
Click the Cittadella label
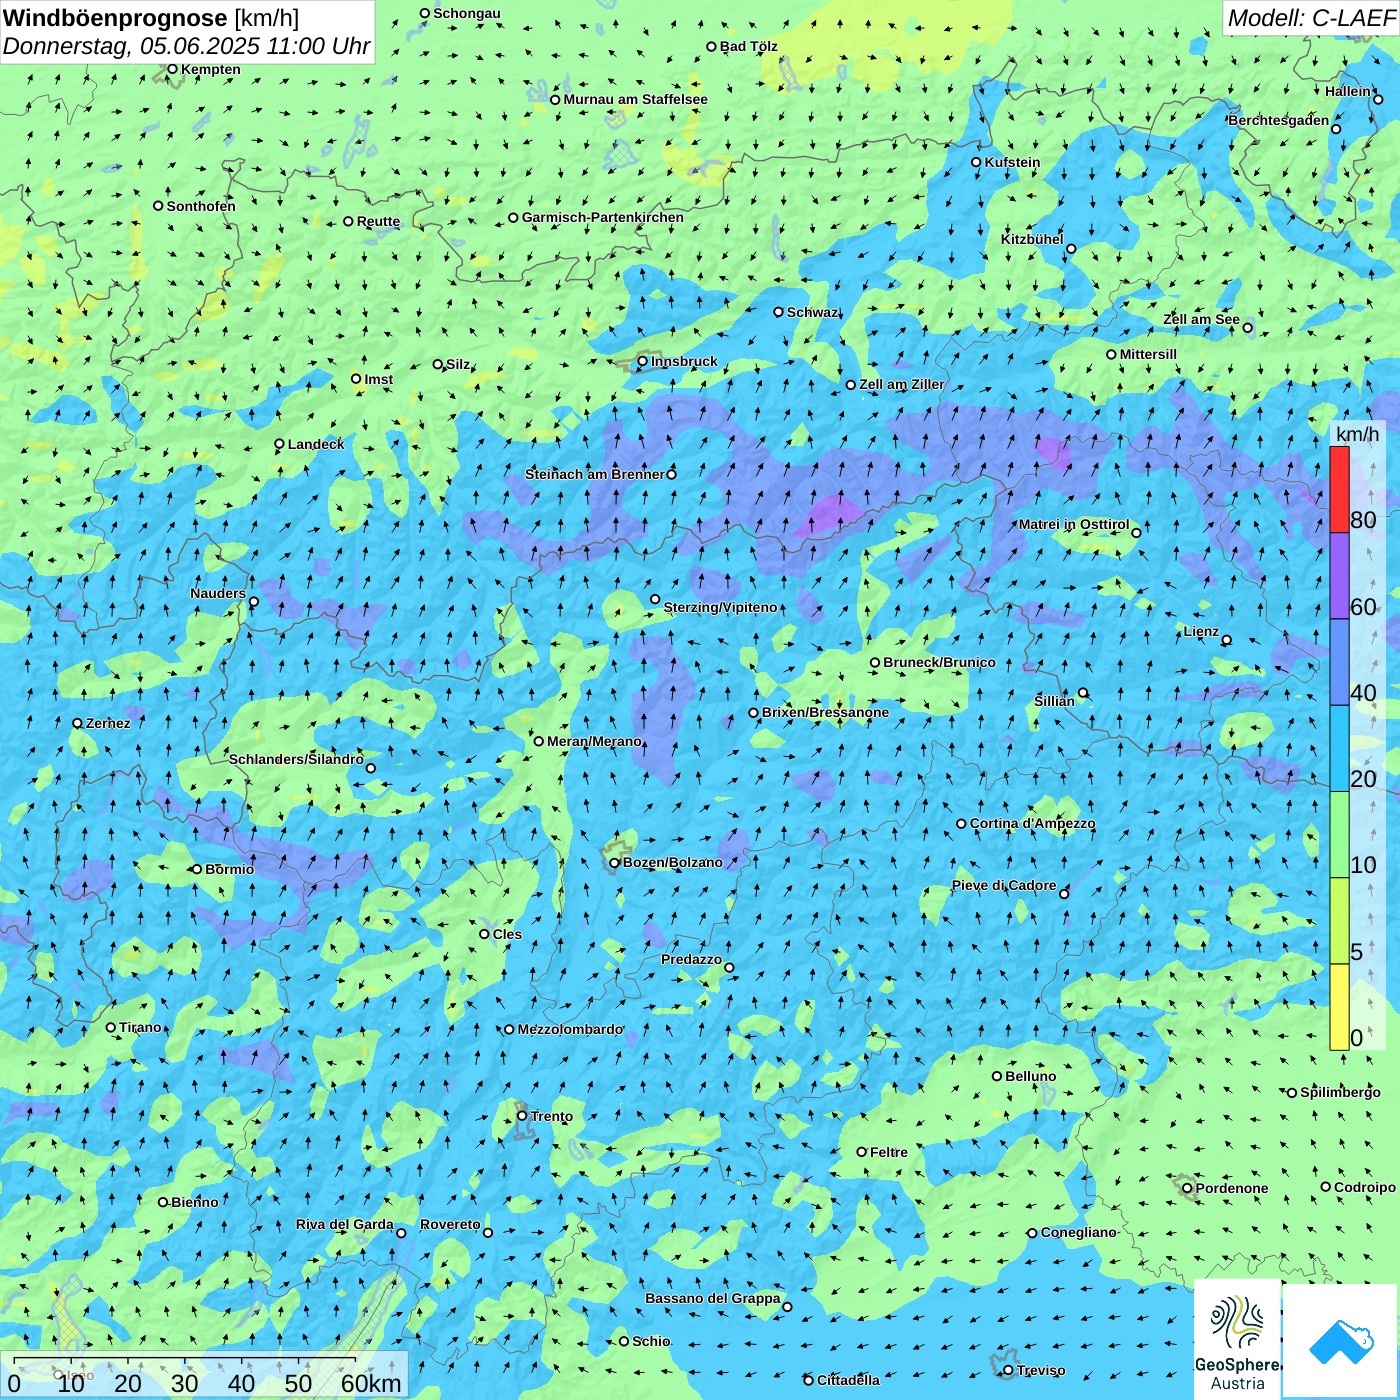848,1380
